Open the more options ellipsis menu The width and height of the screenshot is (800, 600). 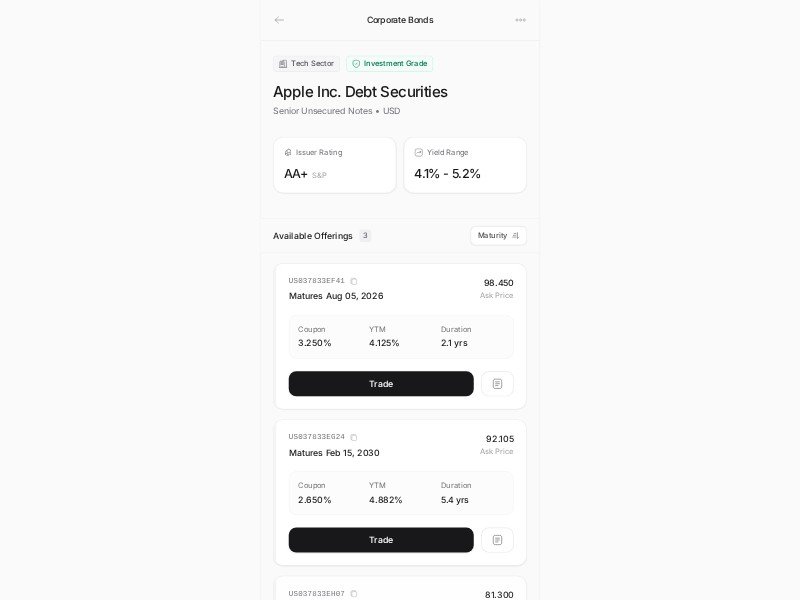(x=520, y=20)
